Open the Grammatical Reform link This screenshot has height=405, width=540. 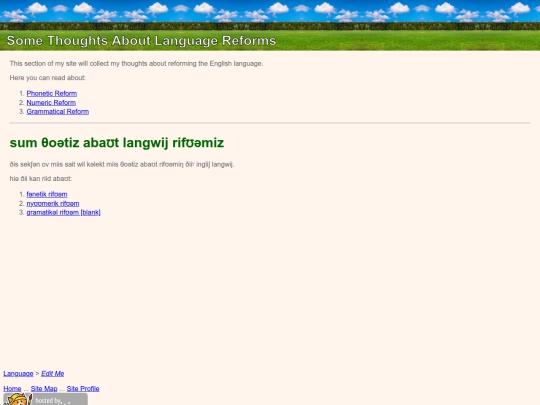(x=58, y=112)
